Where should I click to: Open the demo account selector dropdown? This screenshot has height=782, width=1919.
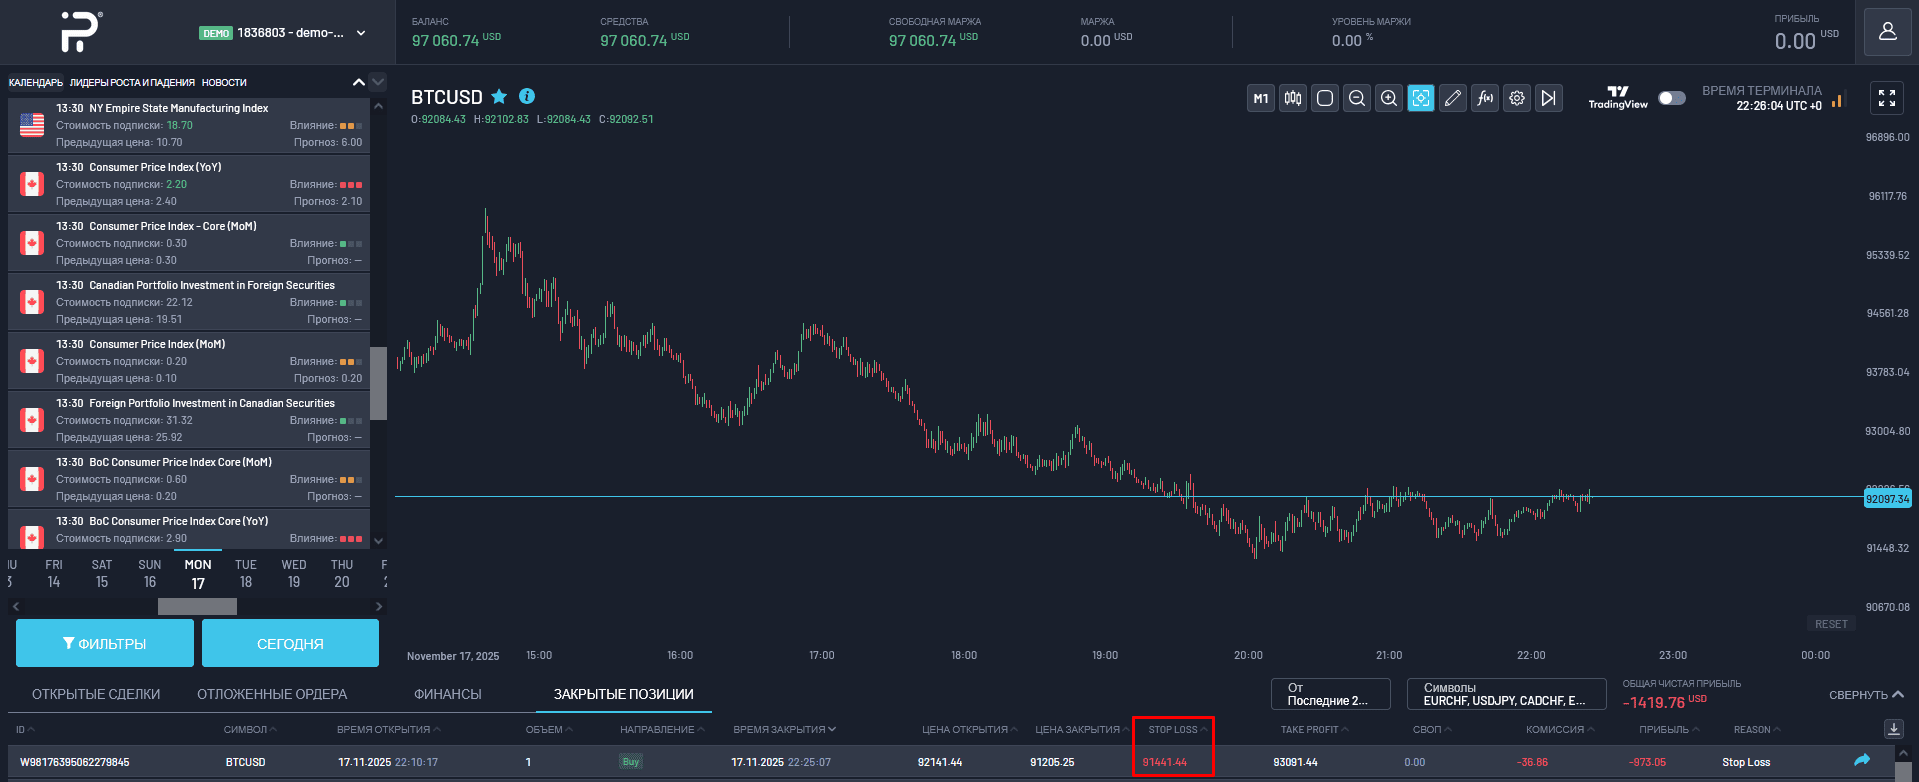pos(361,33)
